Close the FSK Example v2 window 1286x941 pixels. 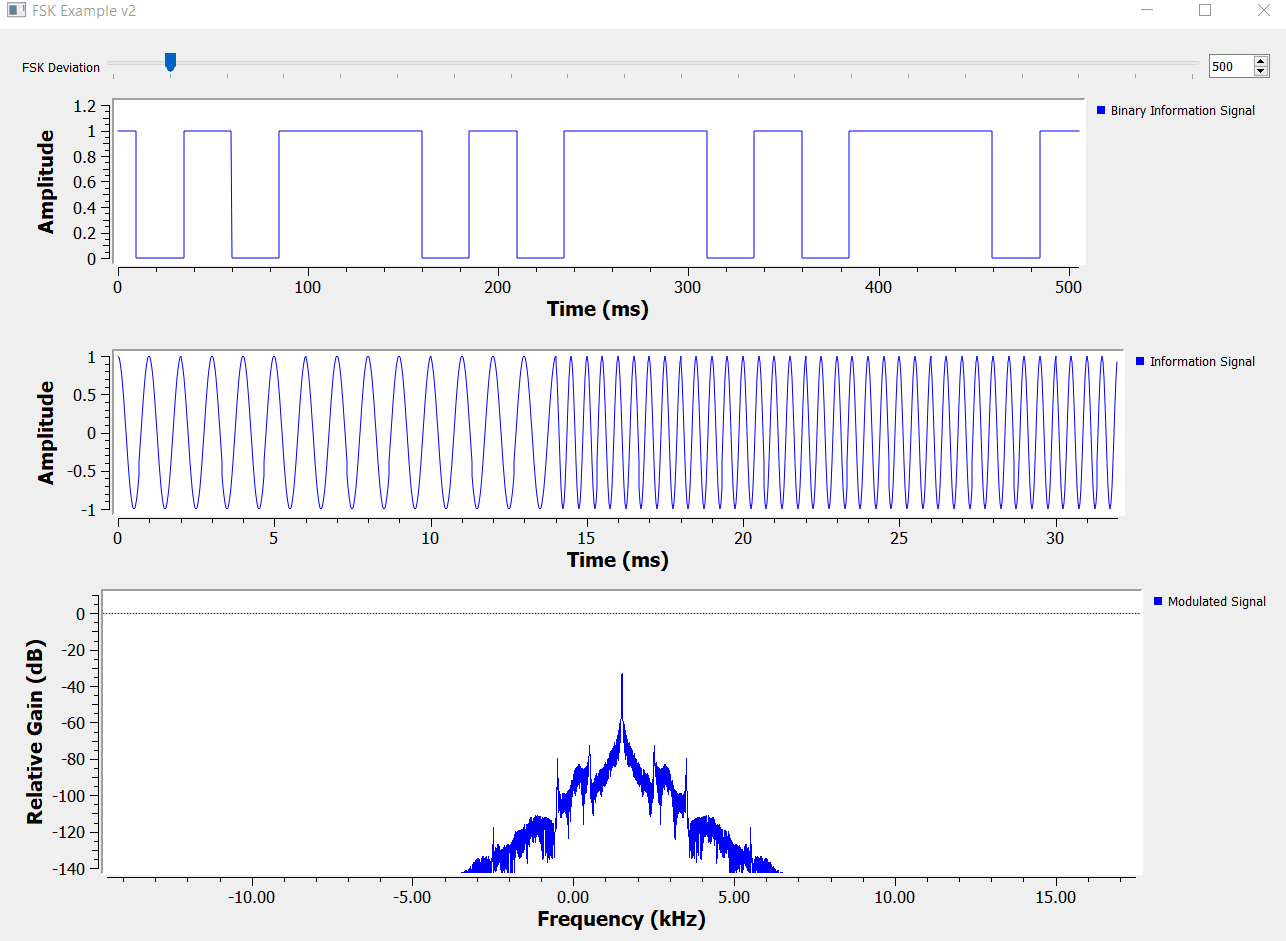click(1261, 11)
